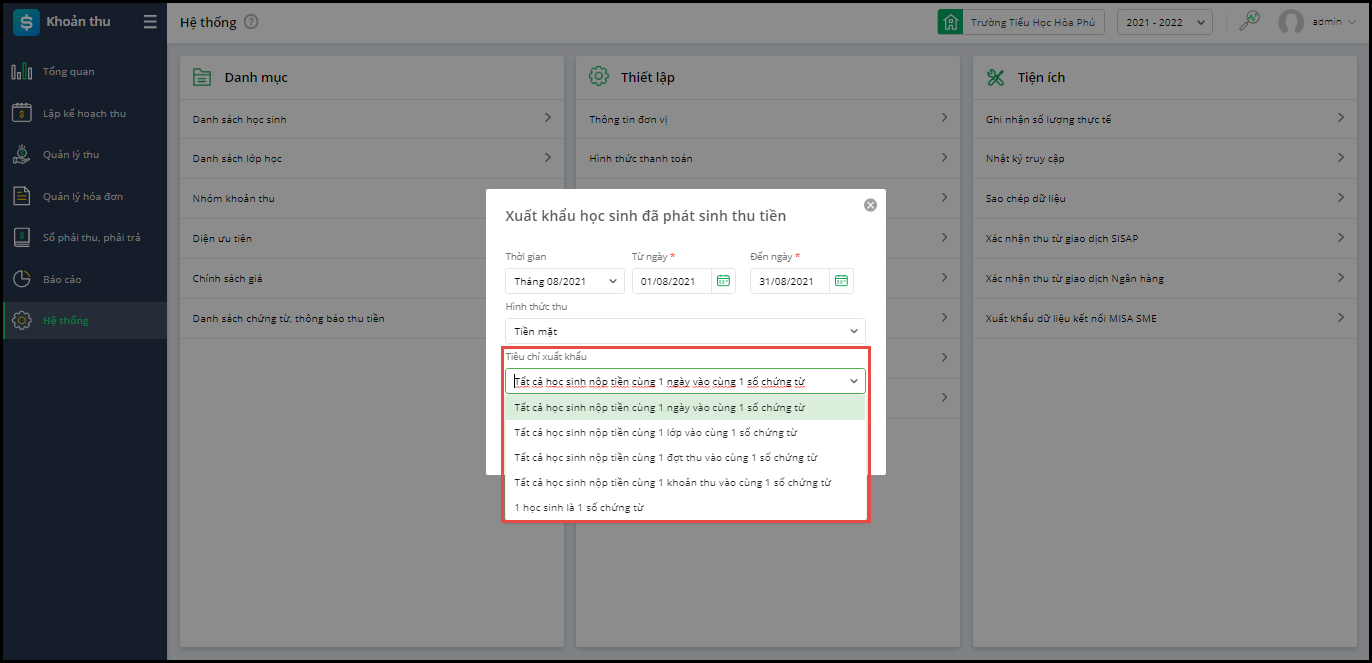Viewport: 1372px width, 663px height.
Task: Open the calendar picker for Đến ngày
Action: pyautogui.click(x=841, y=281)
